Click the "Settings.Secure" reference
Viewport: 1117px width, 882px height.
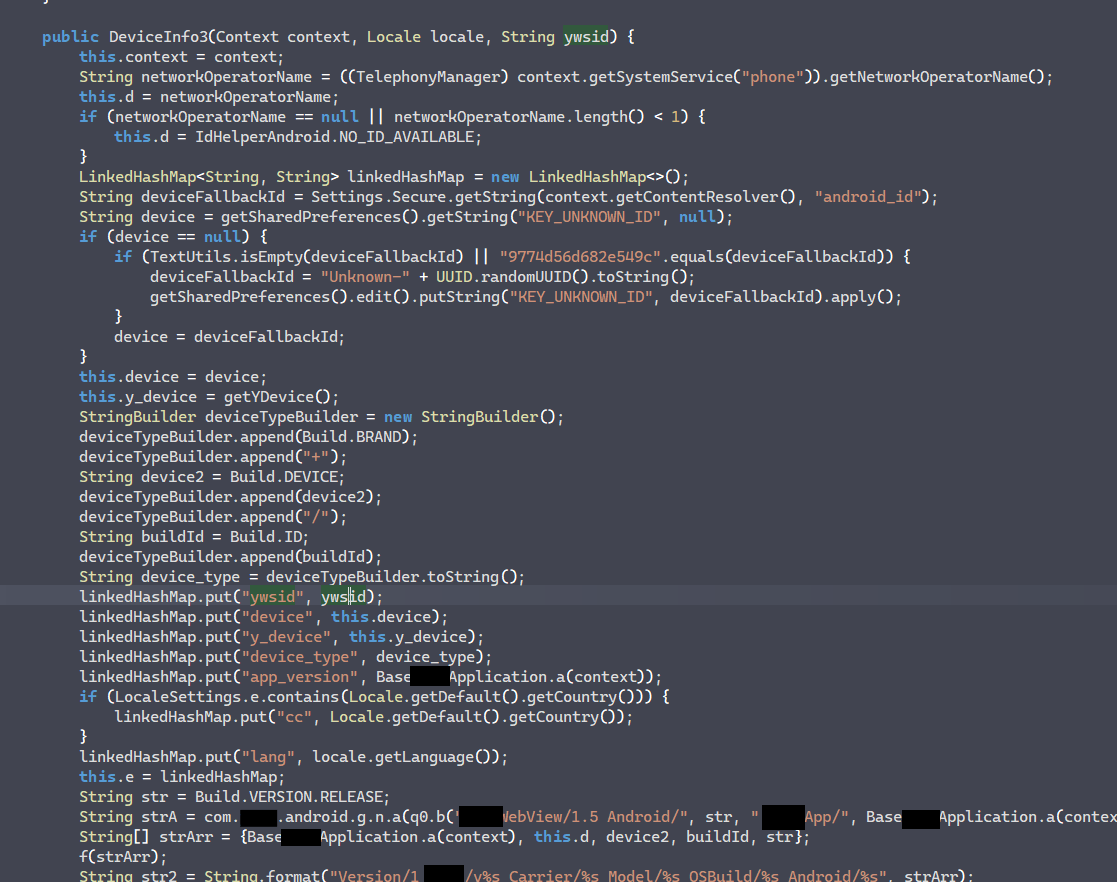(x=378, y=197)
